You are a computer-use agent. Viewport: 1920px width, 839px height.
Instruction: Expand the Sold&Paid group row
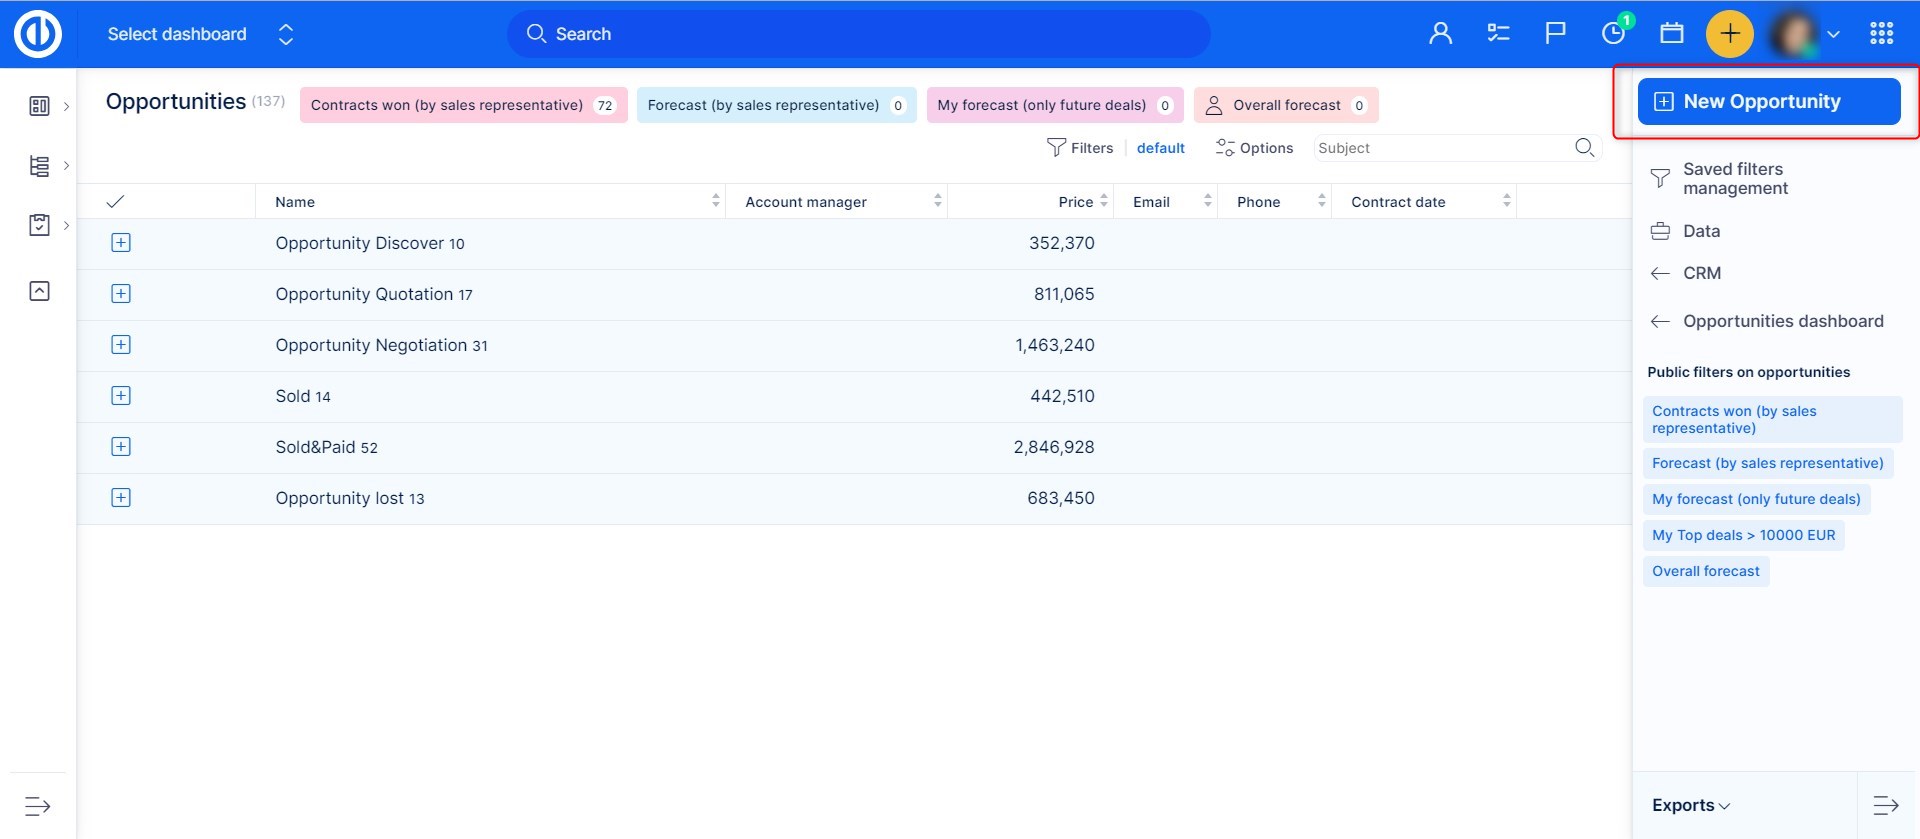click(x=121, y=447)
